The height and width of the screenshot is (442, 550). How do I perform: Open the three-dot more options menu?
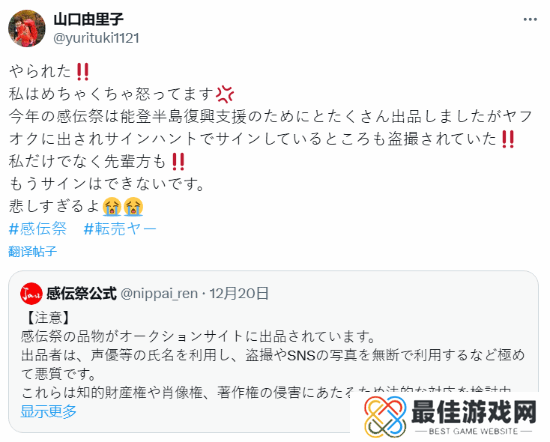(530, 19)
